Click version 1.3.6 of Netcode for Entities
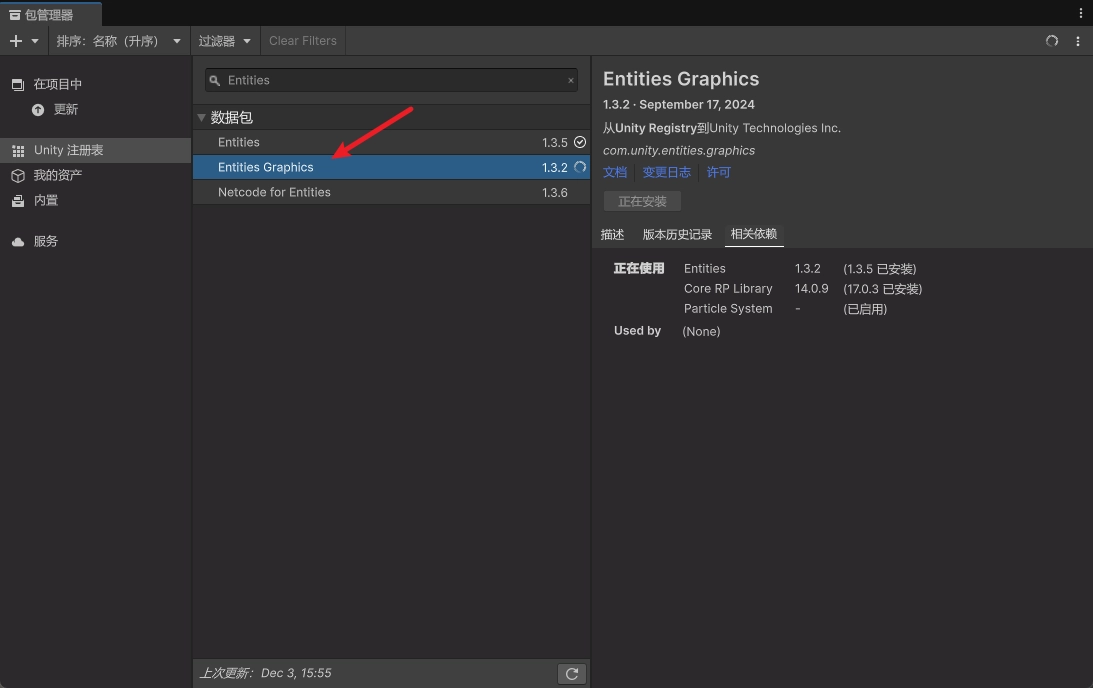The width and height of the screenshot is (1093, 688). [555, 193]
